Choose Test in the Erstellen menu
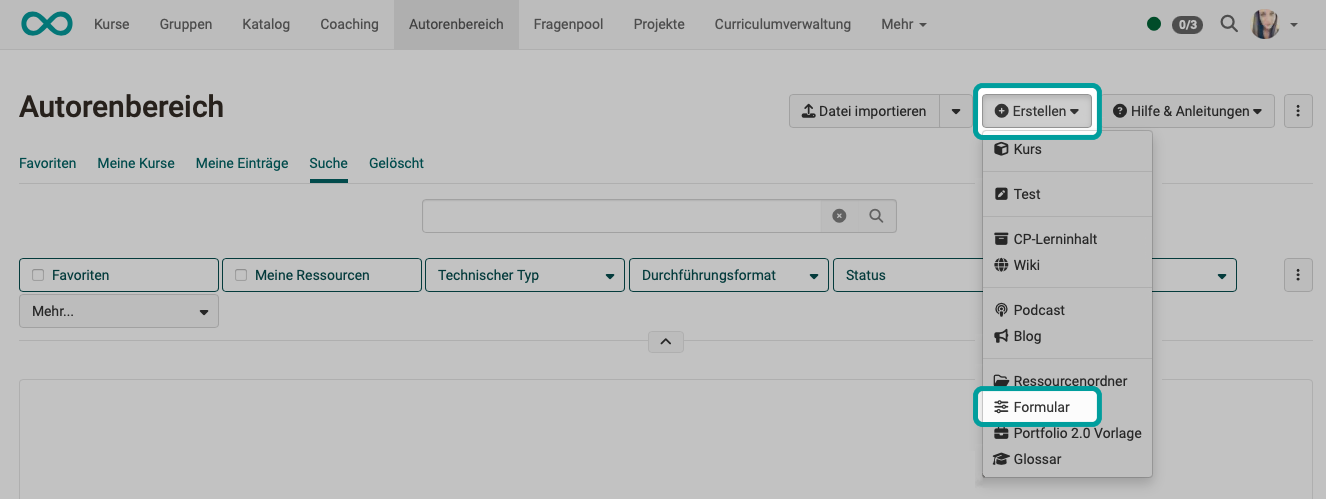The image size is (1326, 499). (x=1067, y=194)
